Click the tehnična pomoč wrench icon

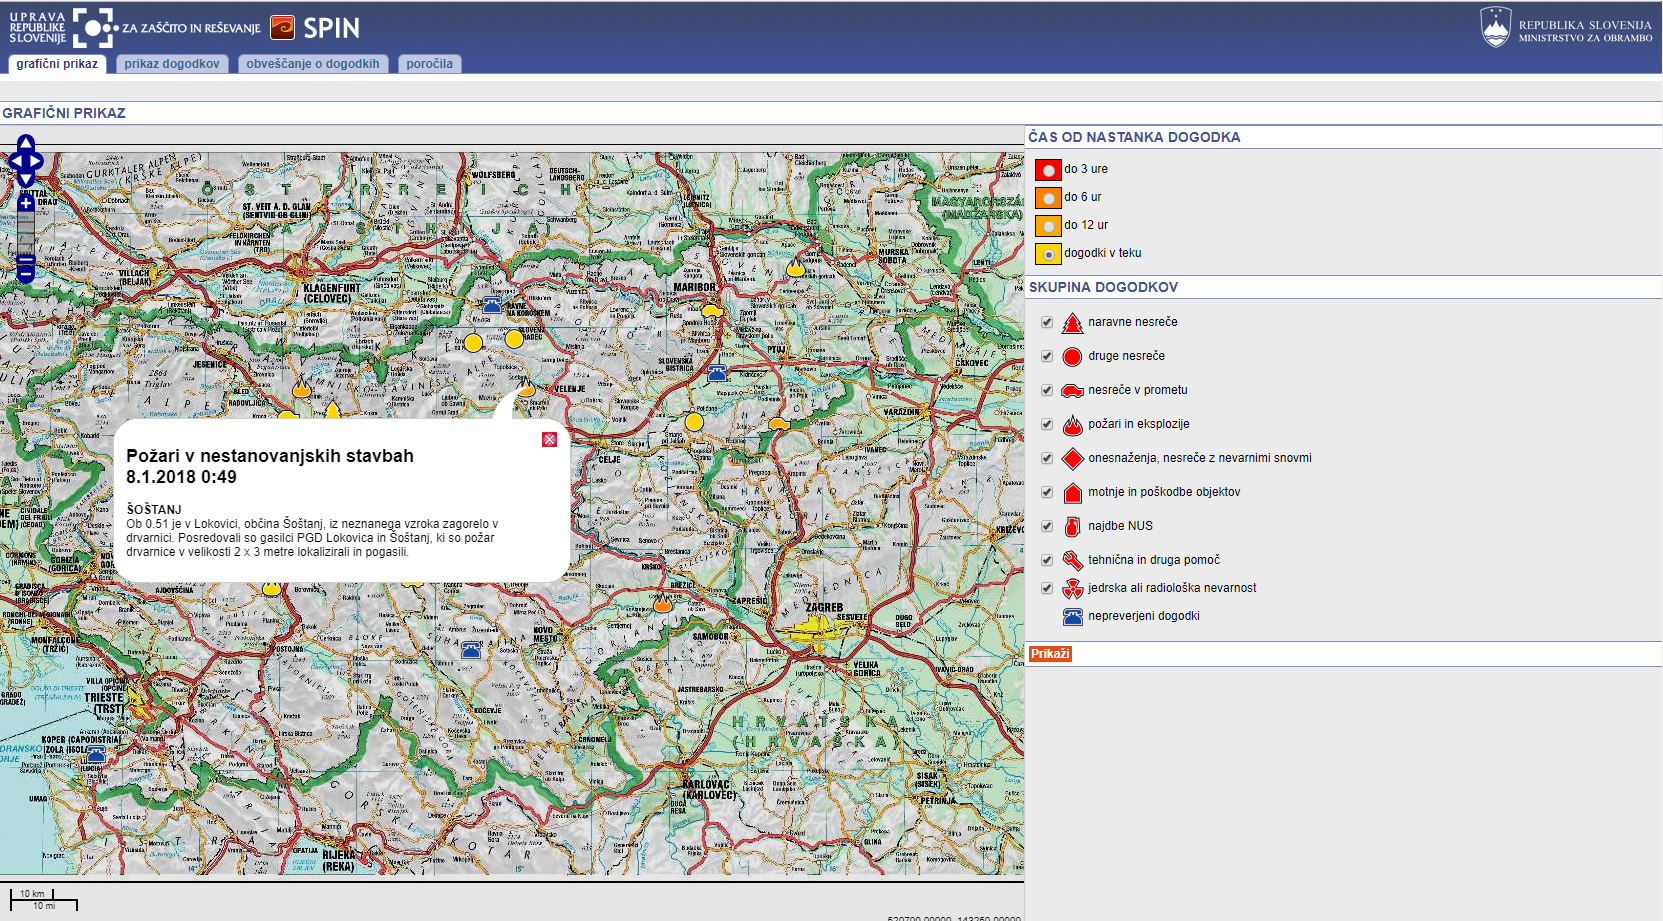(1072, 561)
